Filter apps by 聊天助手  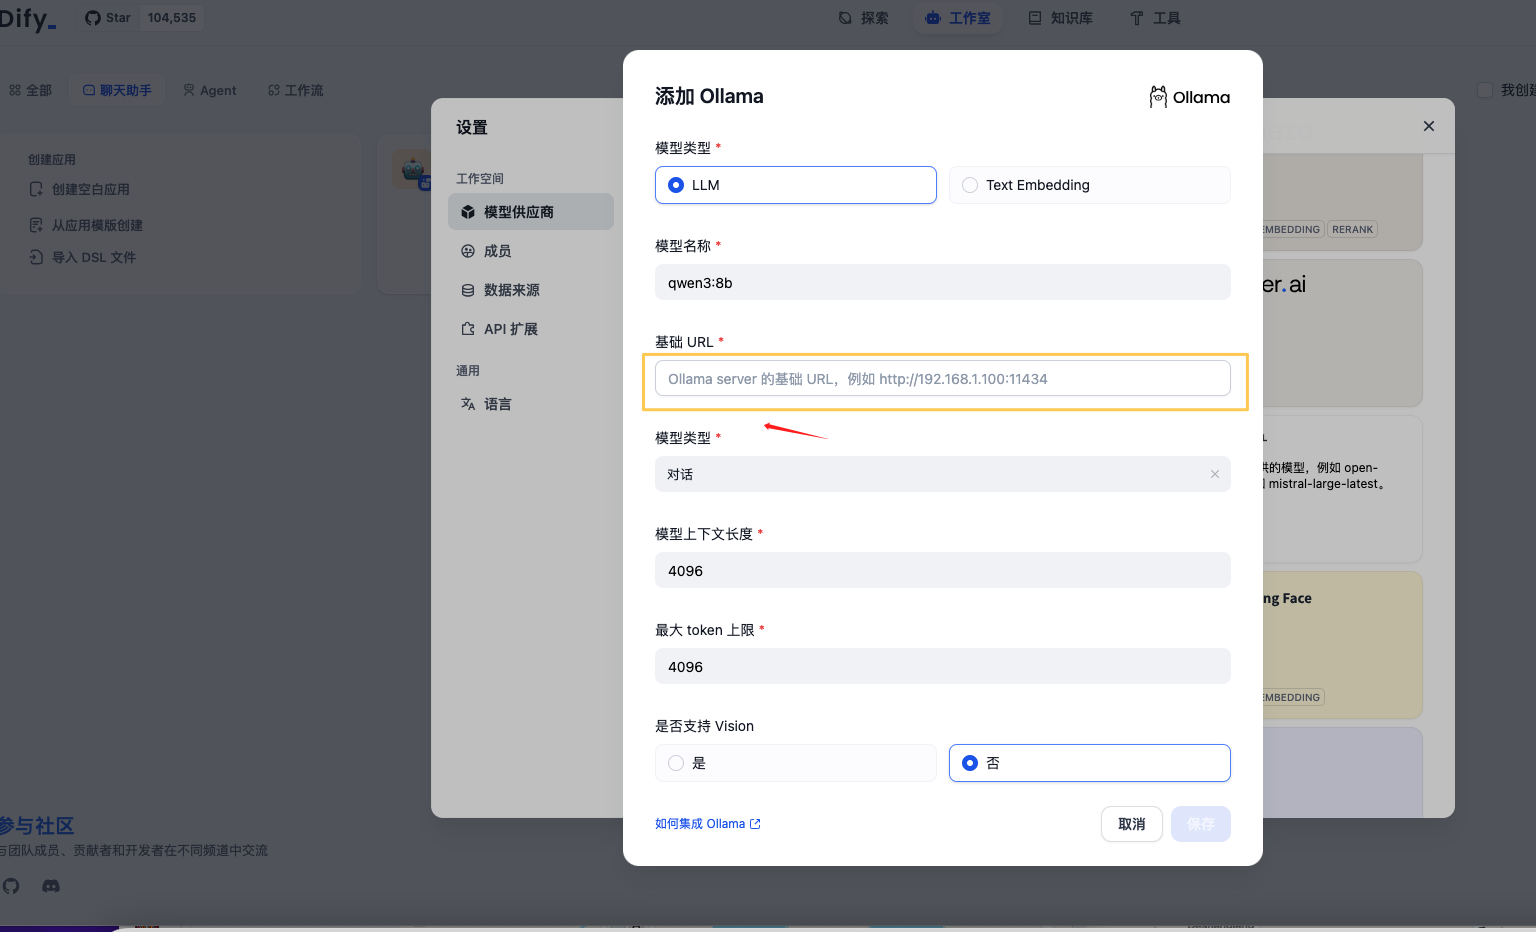(x=117, y=90)
